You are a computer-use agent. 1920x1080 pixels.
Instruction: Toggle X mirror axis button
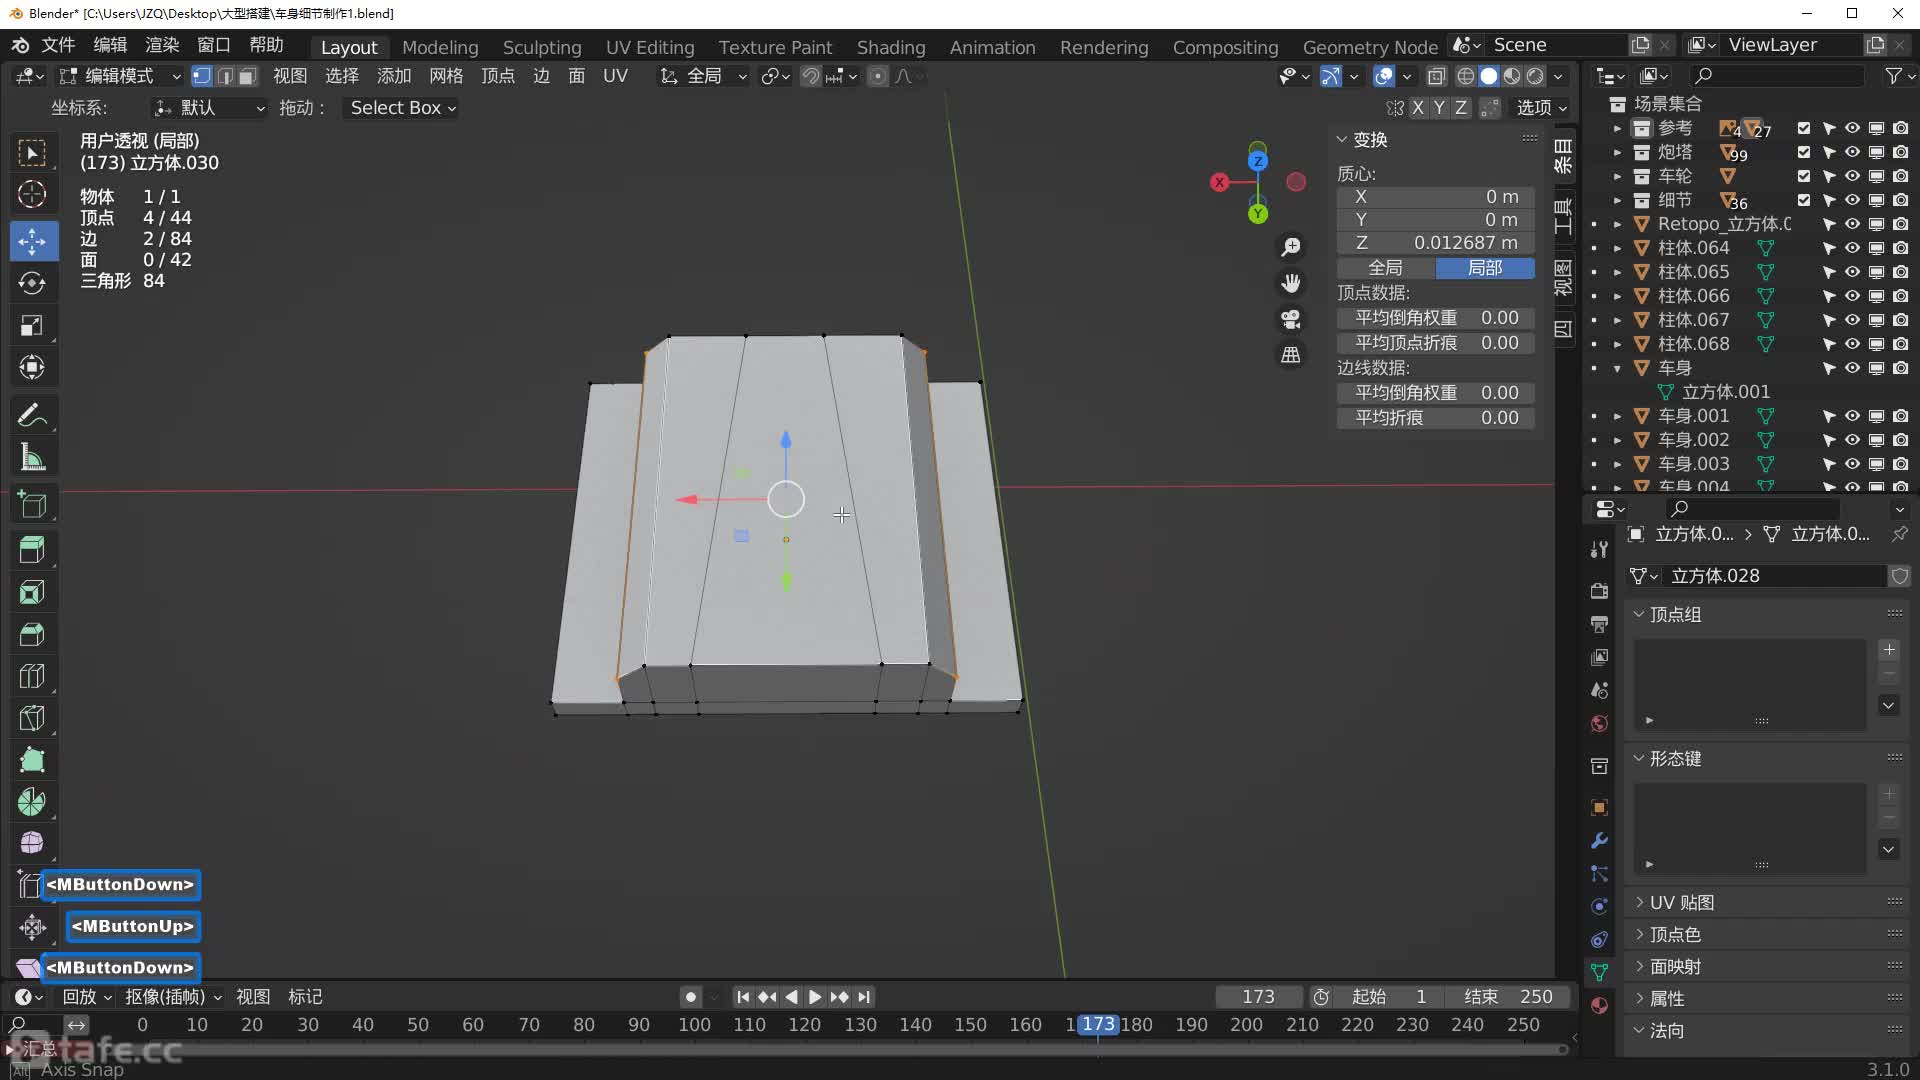(1417, 107)
